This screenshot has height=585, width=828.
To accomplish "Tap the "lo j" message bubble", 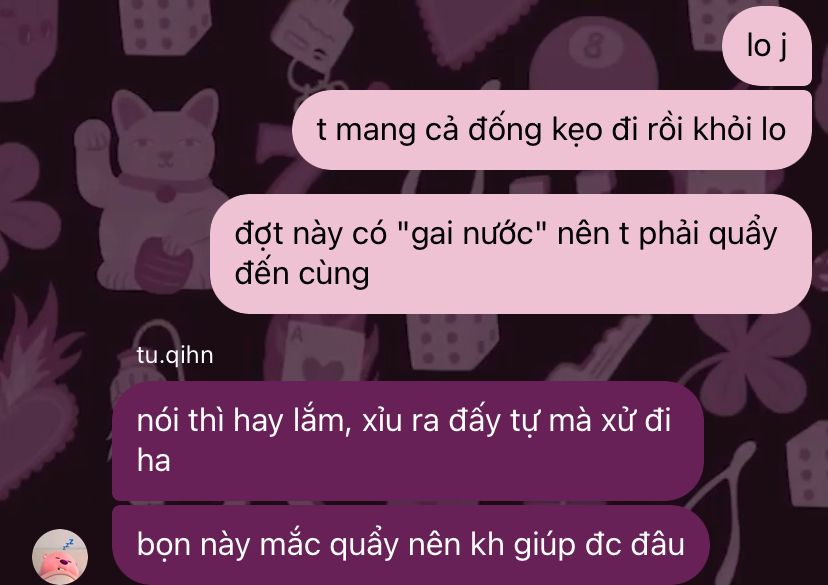I will point(766,46).
